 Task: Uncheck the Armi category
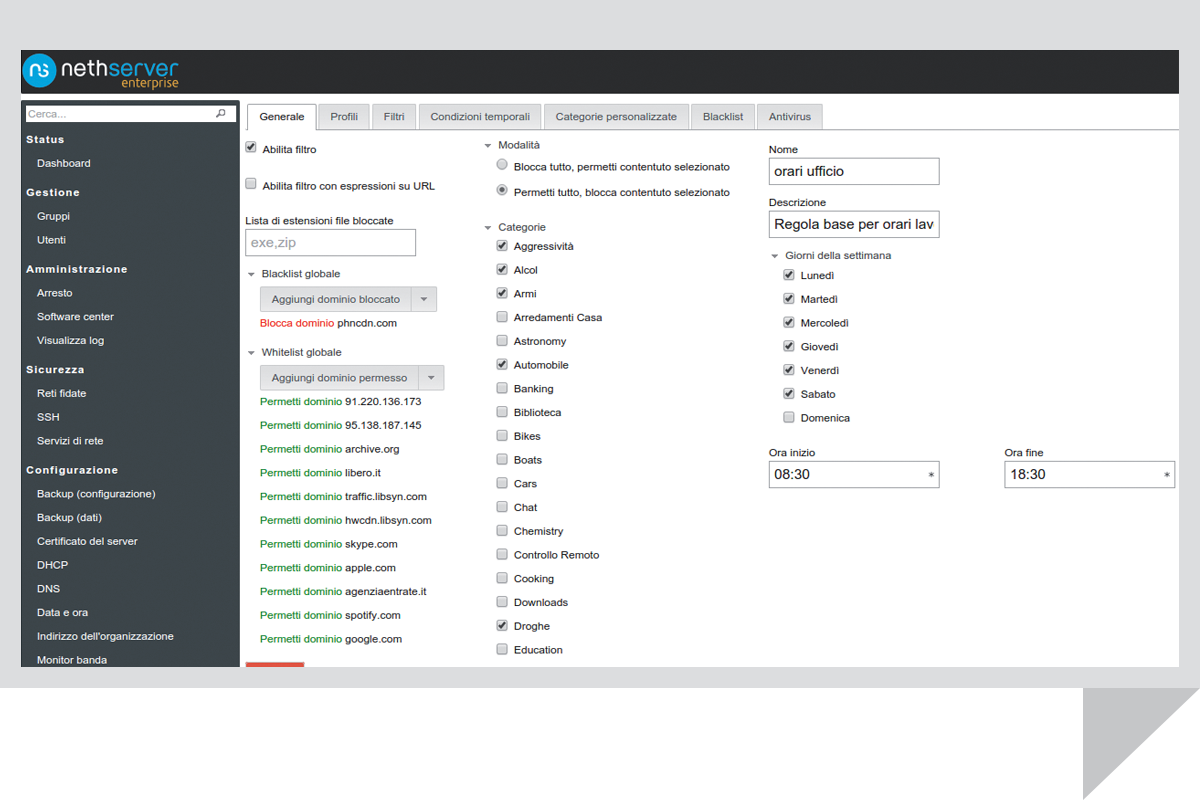point(502,294)
